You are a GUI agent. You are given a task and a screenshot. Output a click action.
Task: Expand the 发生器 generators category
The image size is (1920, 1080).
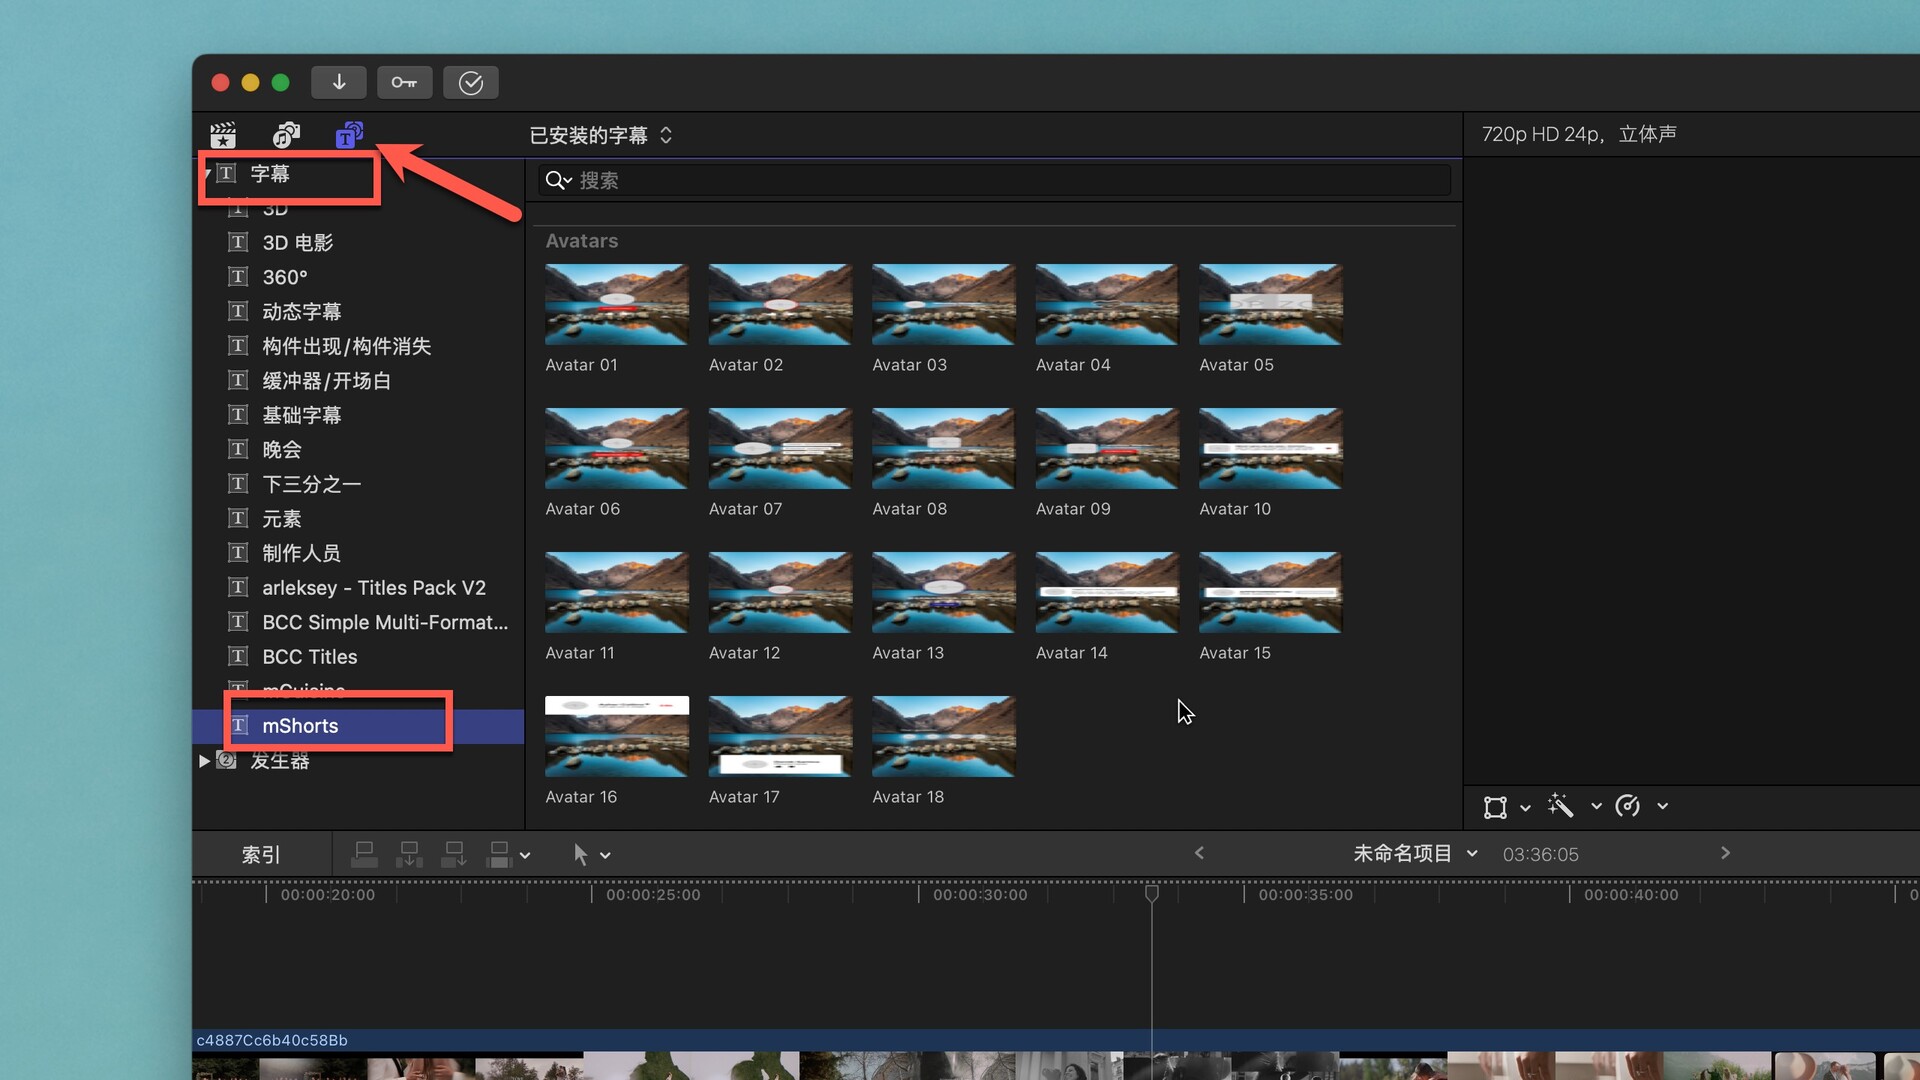[x=204, y=761]
